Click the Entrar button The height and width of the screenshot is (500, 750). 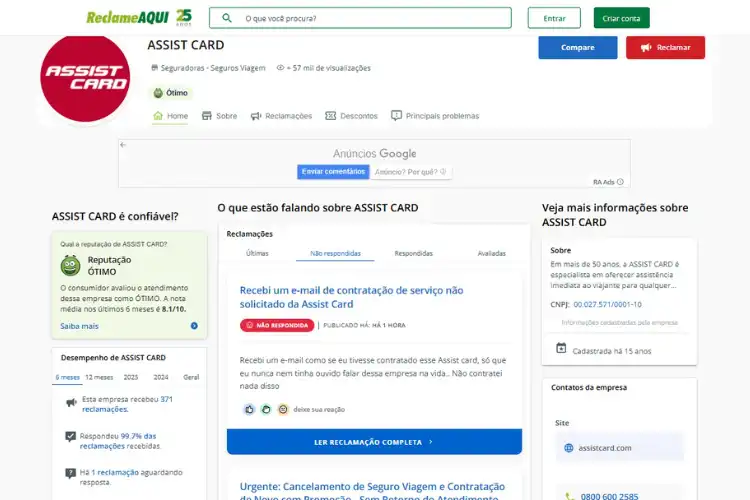pyautogui.click(x=554, y=18)
